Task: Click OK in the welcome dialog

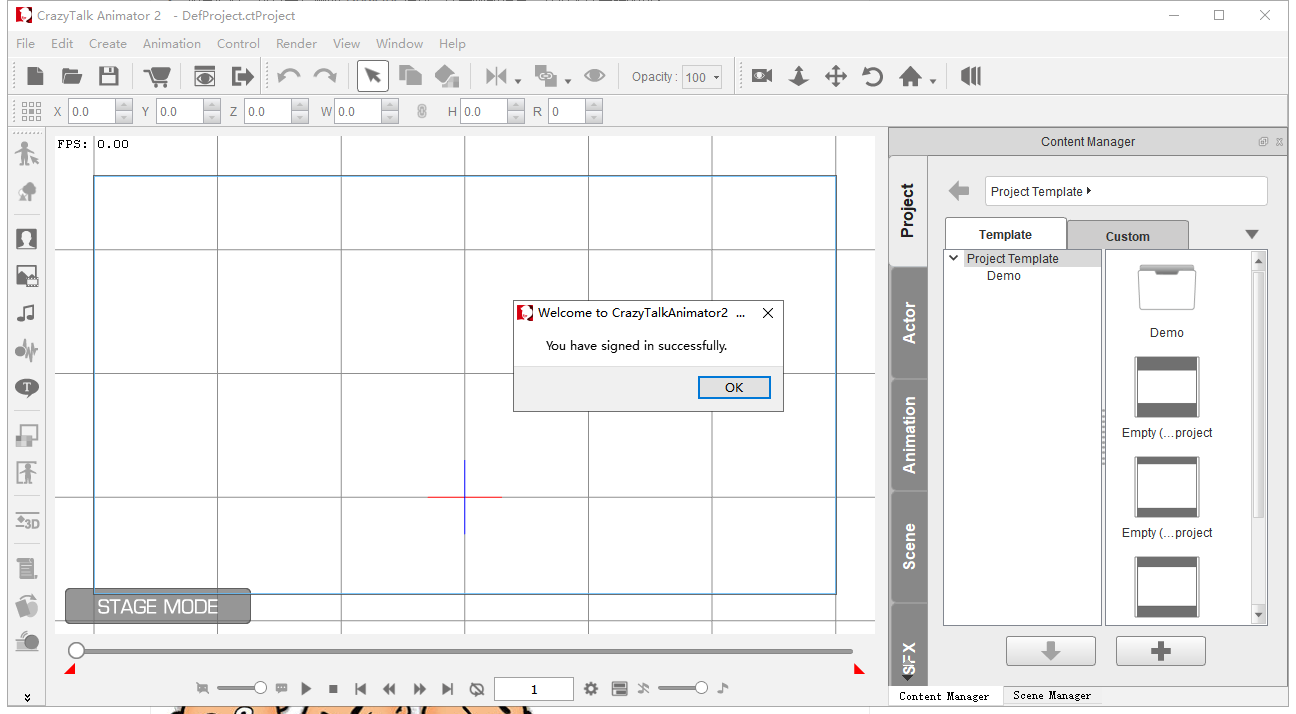Action: click(x=734, y=388)
